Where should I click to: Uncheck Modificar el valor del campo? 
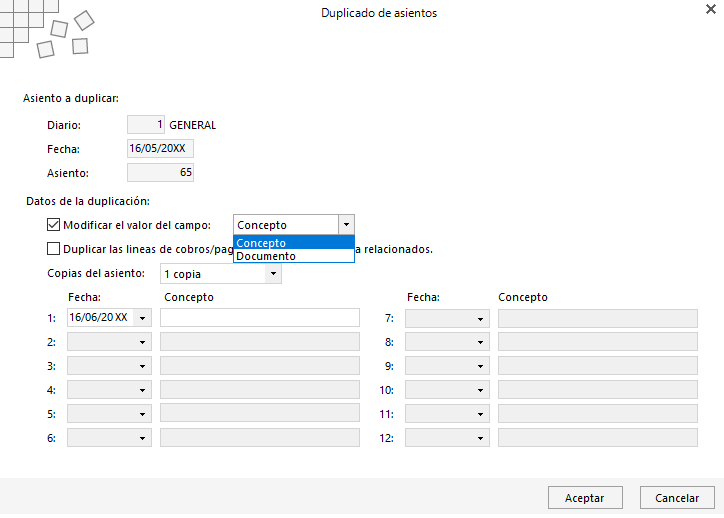click(54, 225)
